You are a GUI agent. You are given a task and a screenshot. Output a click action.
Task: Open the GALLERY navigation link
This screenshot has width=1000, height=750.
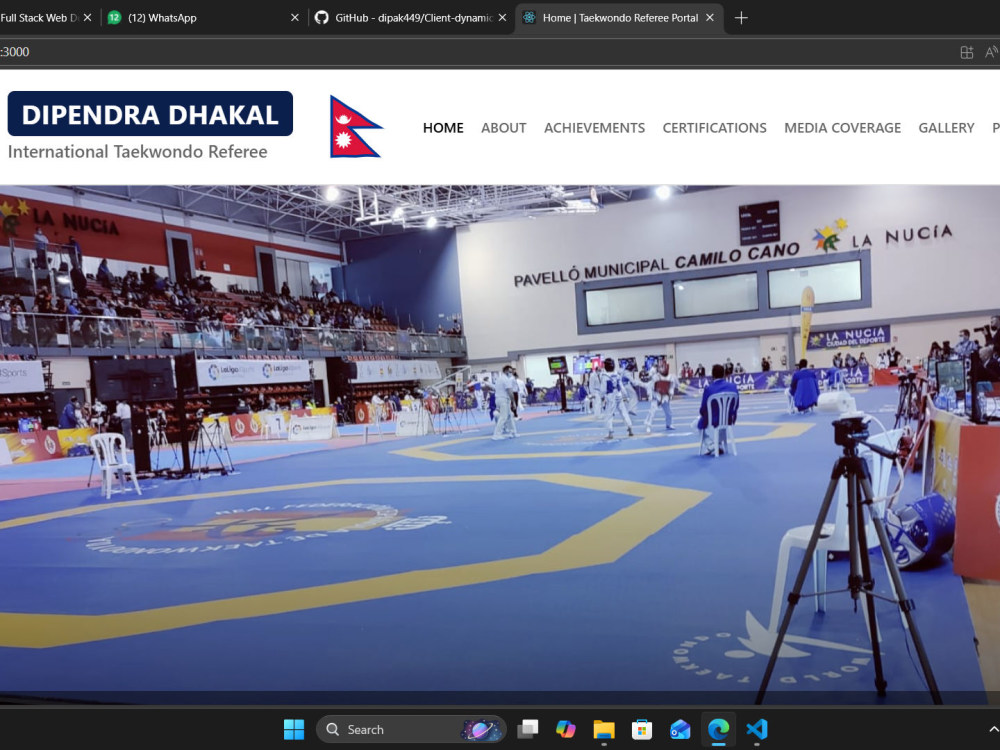coord(946,128)
